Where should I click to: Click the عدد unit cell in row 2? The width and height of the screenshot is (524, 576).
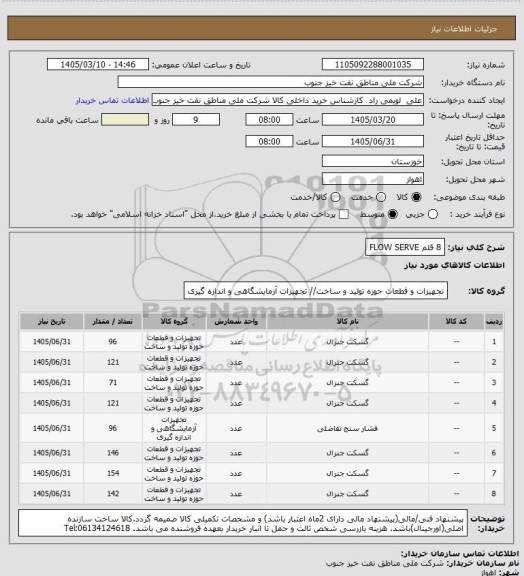[236, 362]
